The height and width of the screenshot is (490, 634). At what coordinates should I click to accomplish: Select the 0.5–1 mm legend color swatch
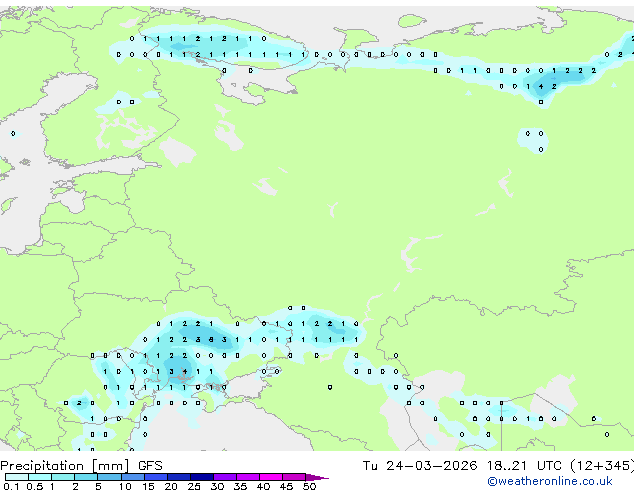click(x=40, y=477)
